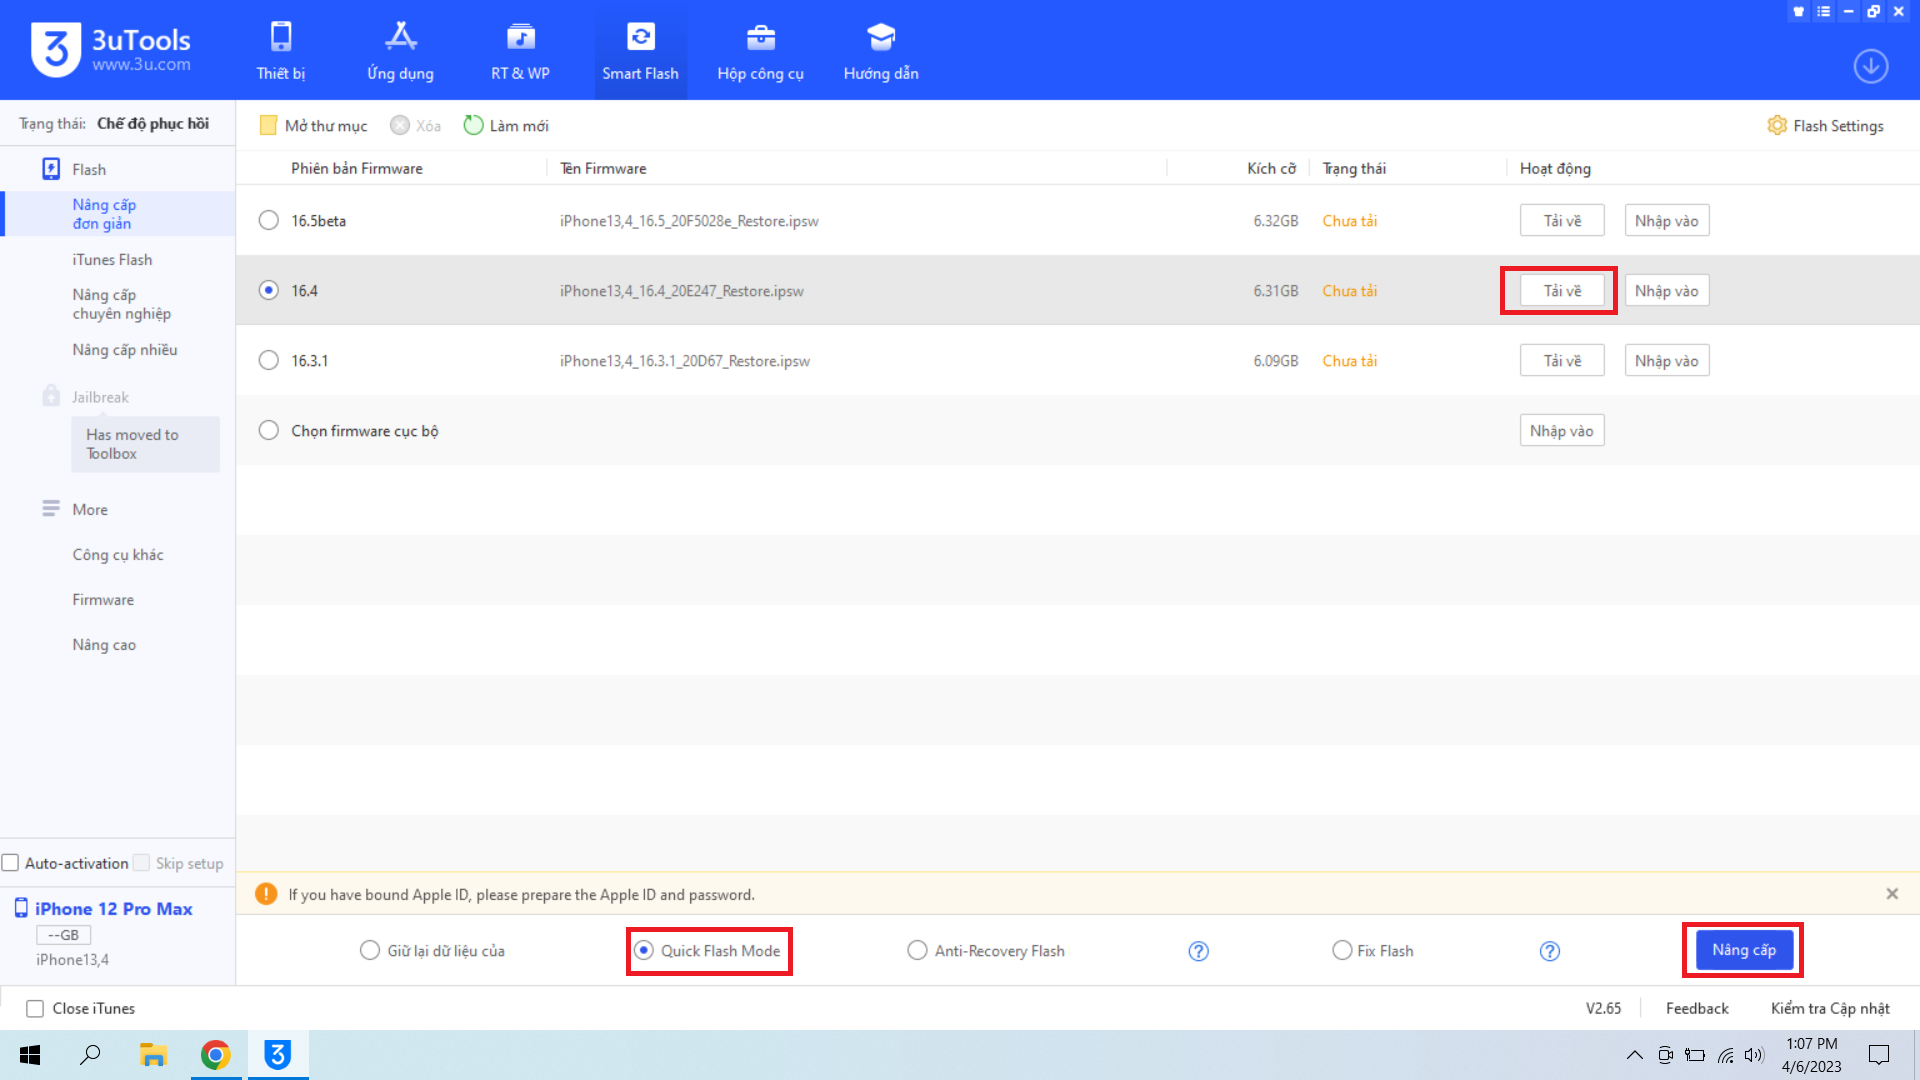Open RT & WP ringtone section
1920x1080 pixels.
click(x=520, y=50)
